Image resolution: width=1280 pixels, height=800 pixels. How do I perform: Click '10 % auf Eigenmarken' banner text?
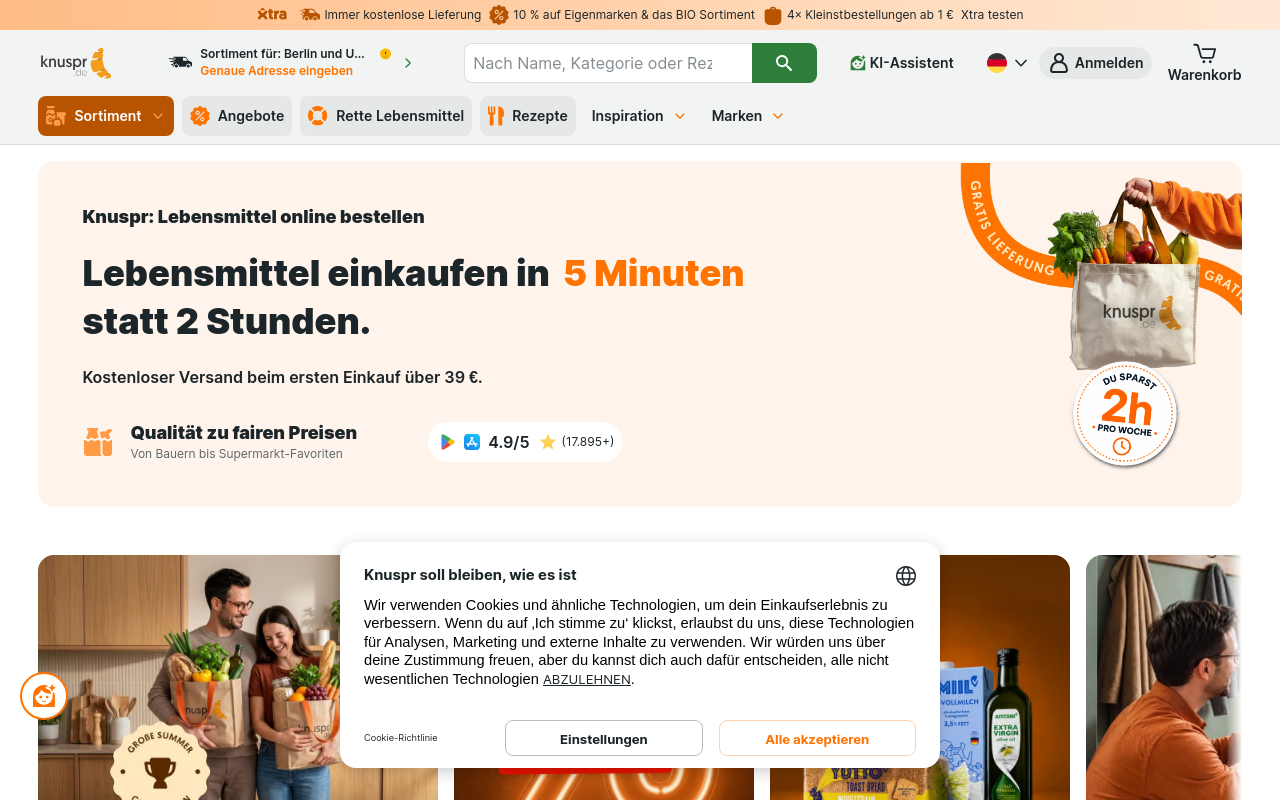tap(634, 15)
